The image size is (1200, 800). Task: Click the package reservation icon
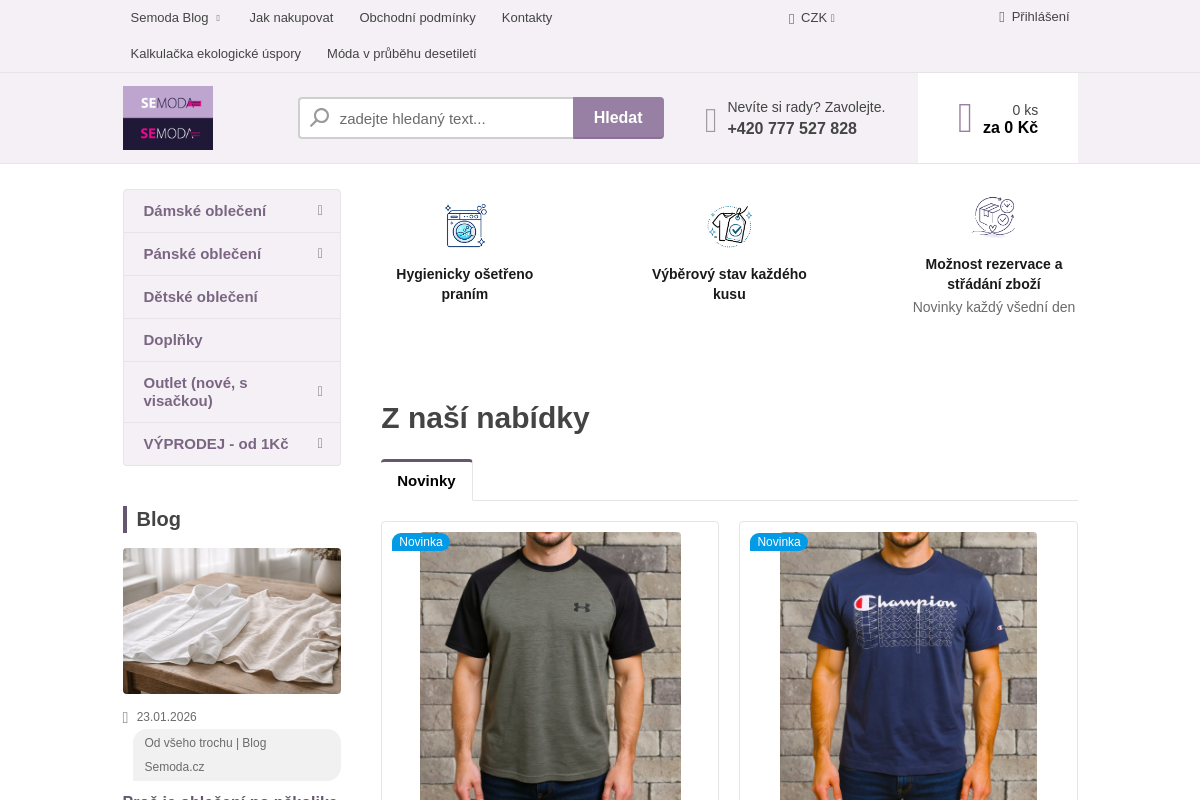994,216
